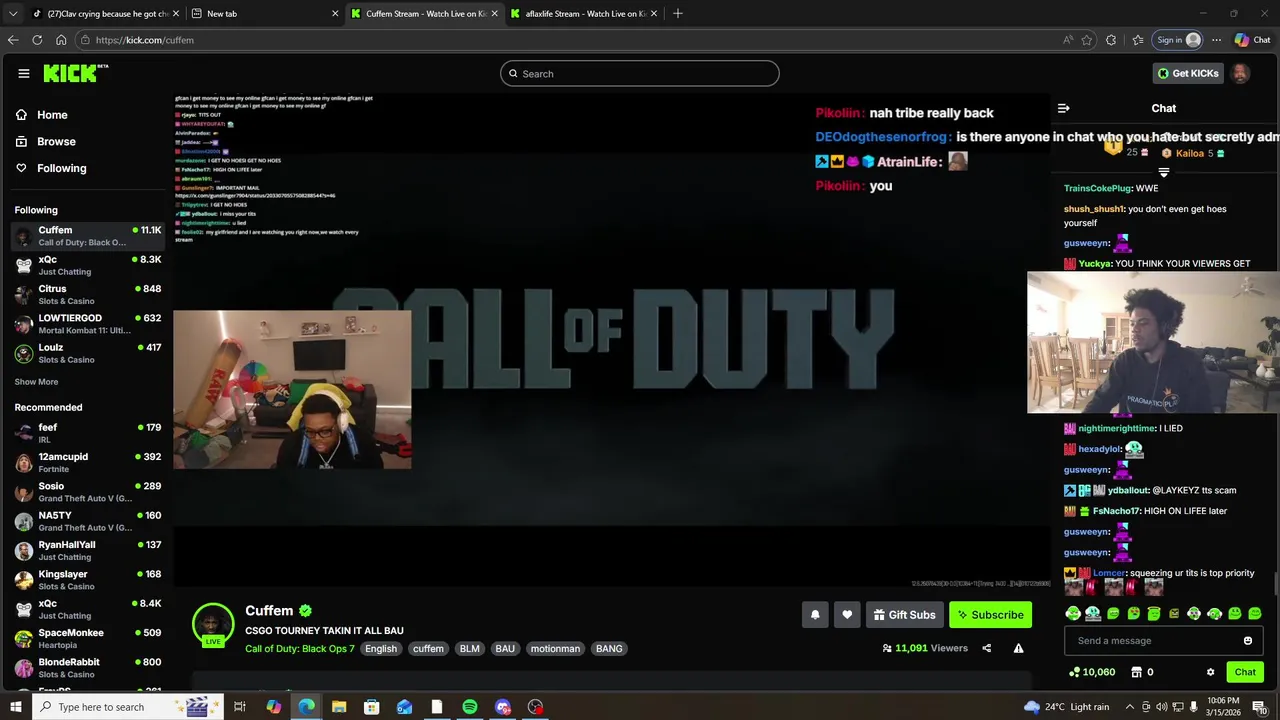The width and height of the screenshot is (1280, 720).
Task: Click the first green emote in quick bar
Action: [x=1073, y=613]
